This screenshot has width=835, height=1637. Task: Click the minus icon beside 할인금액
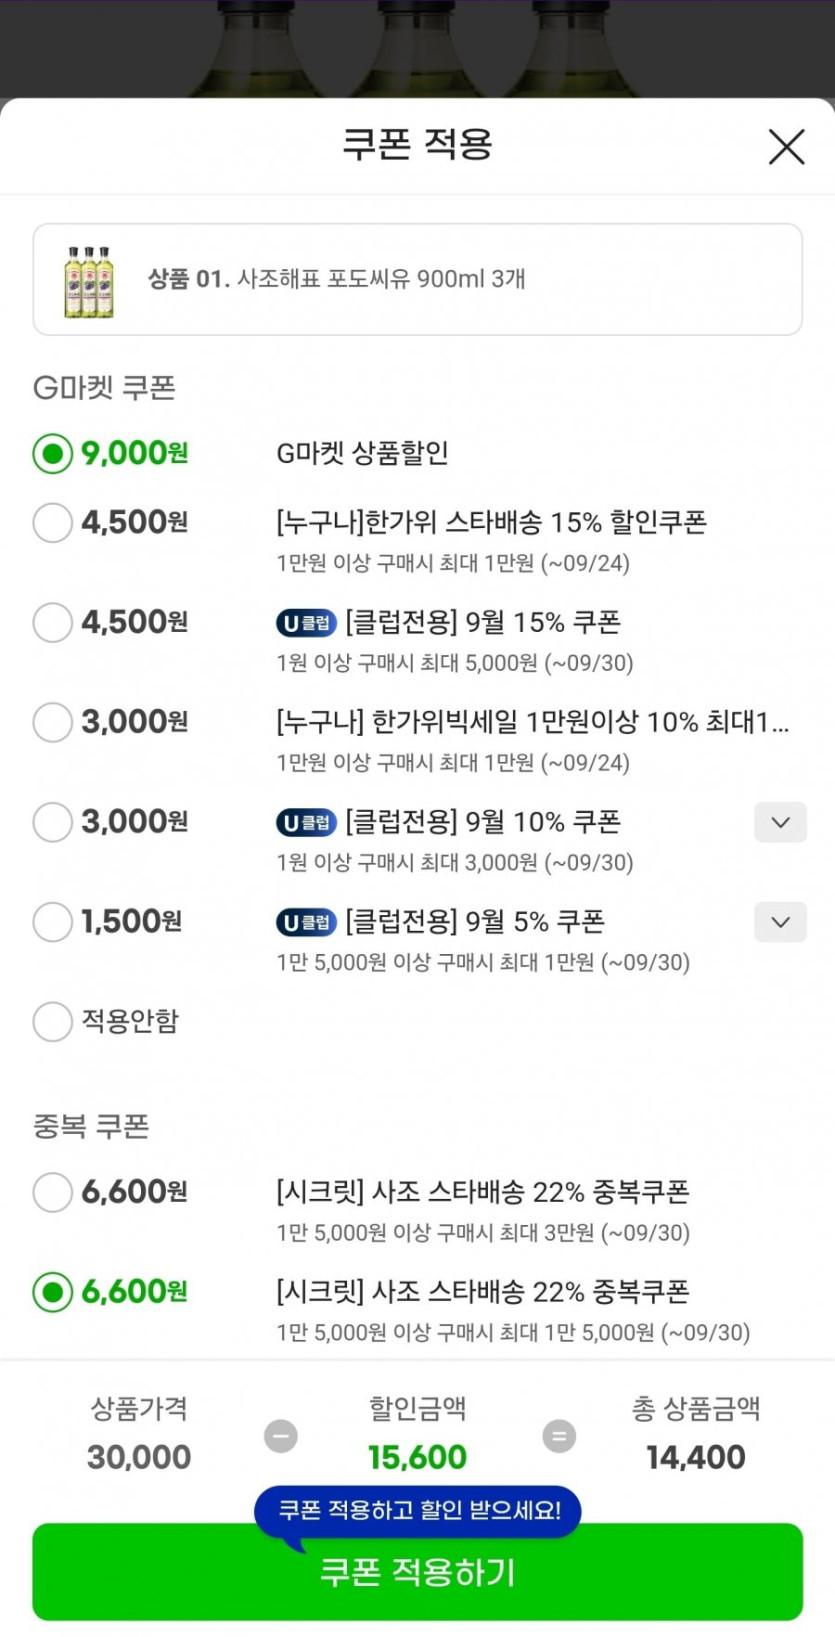click(x=281, y=1436)
